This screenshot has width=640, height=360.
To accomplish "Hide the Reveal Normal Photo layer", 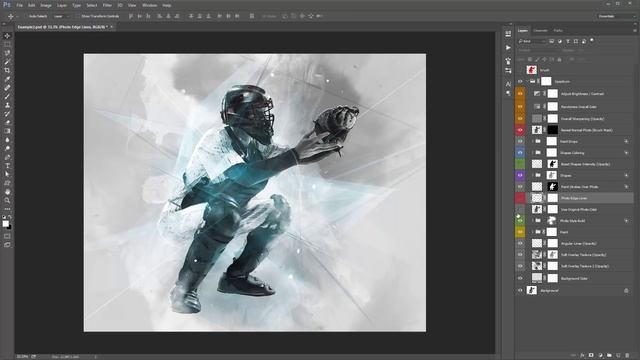I will (520, 130).
